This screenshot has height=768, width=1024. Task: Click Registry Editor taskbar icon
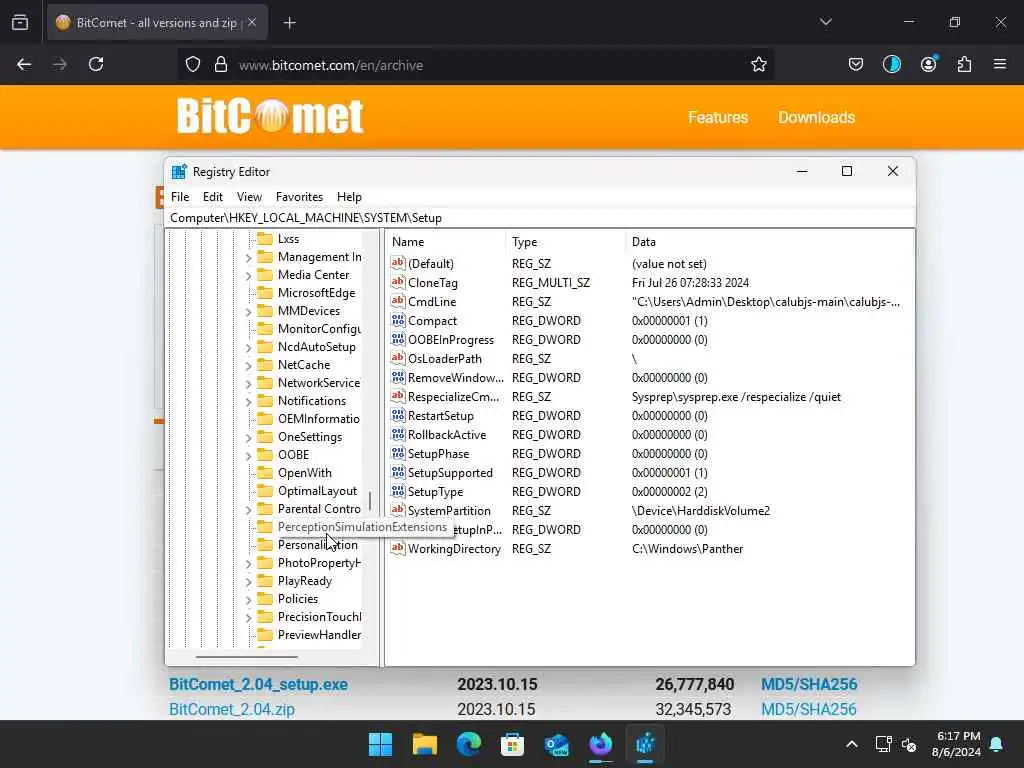[645, 744]
